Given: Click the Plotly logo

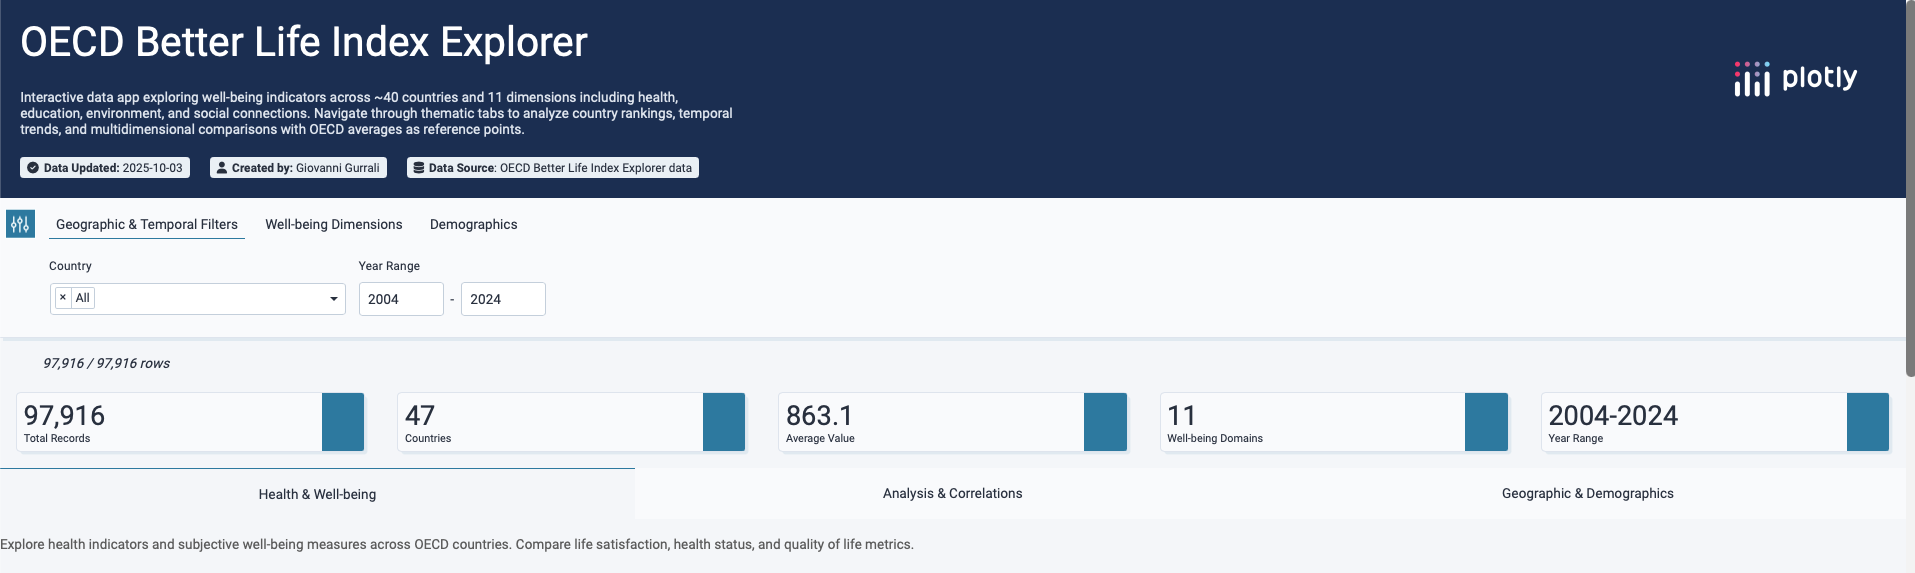Looking at the screenshot, I should point(1795,78).
